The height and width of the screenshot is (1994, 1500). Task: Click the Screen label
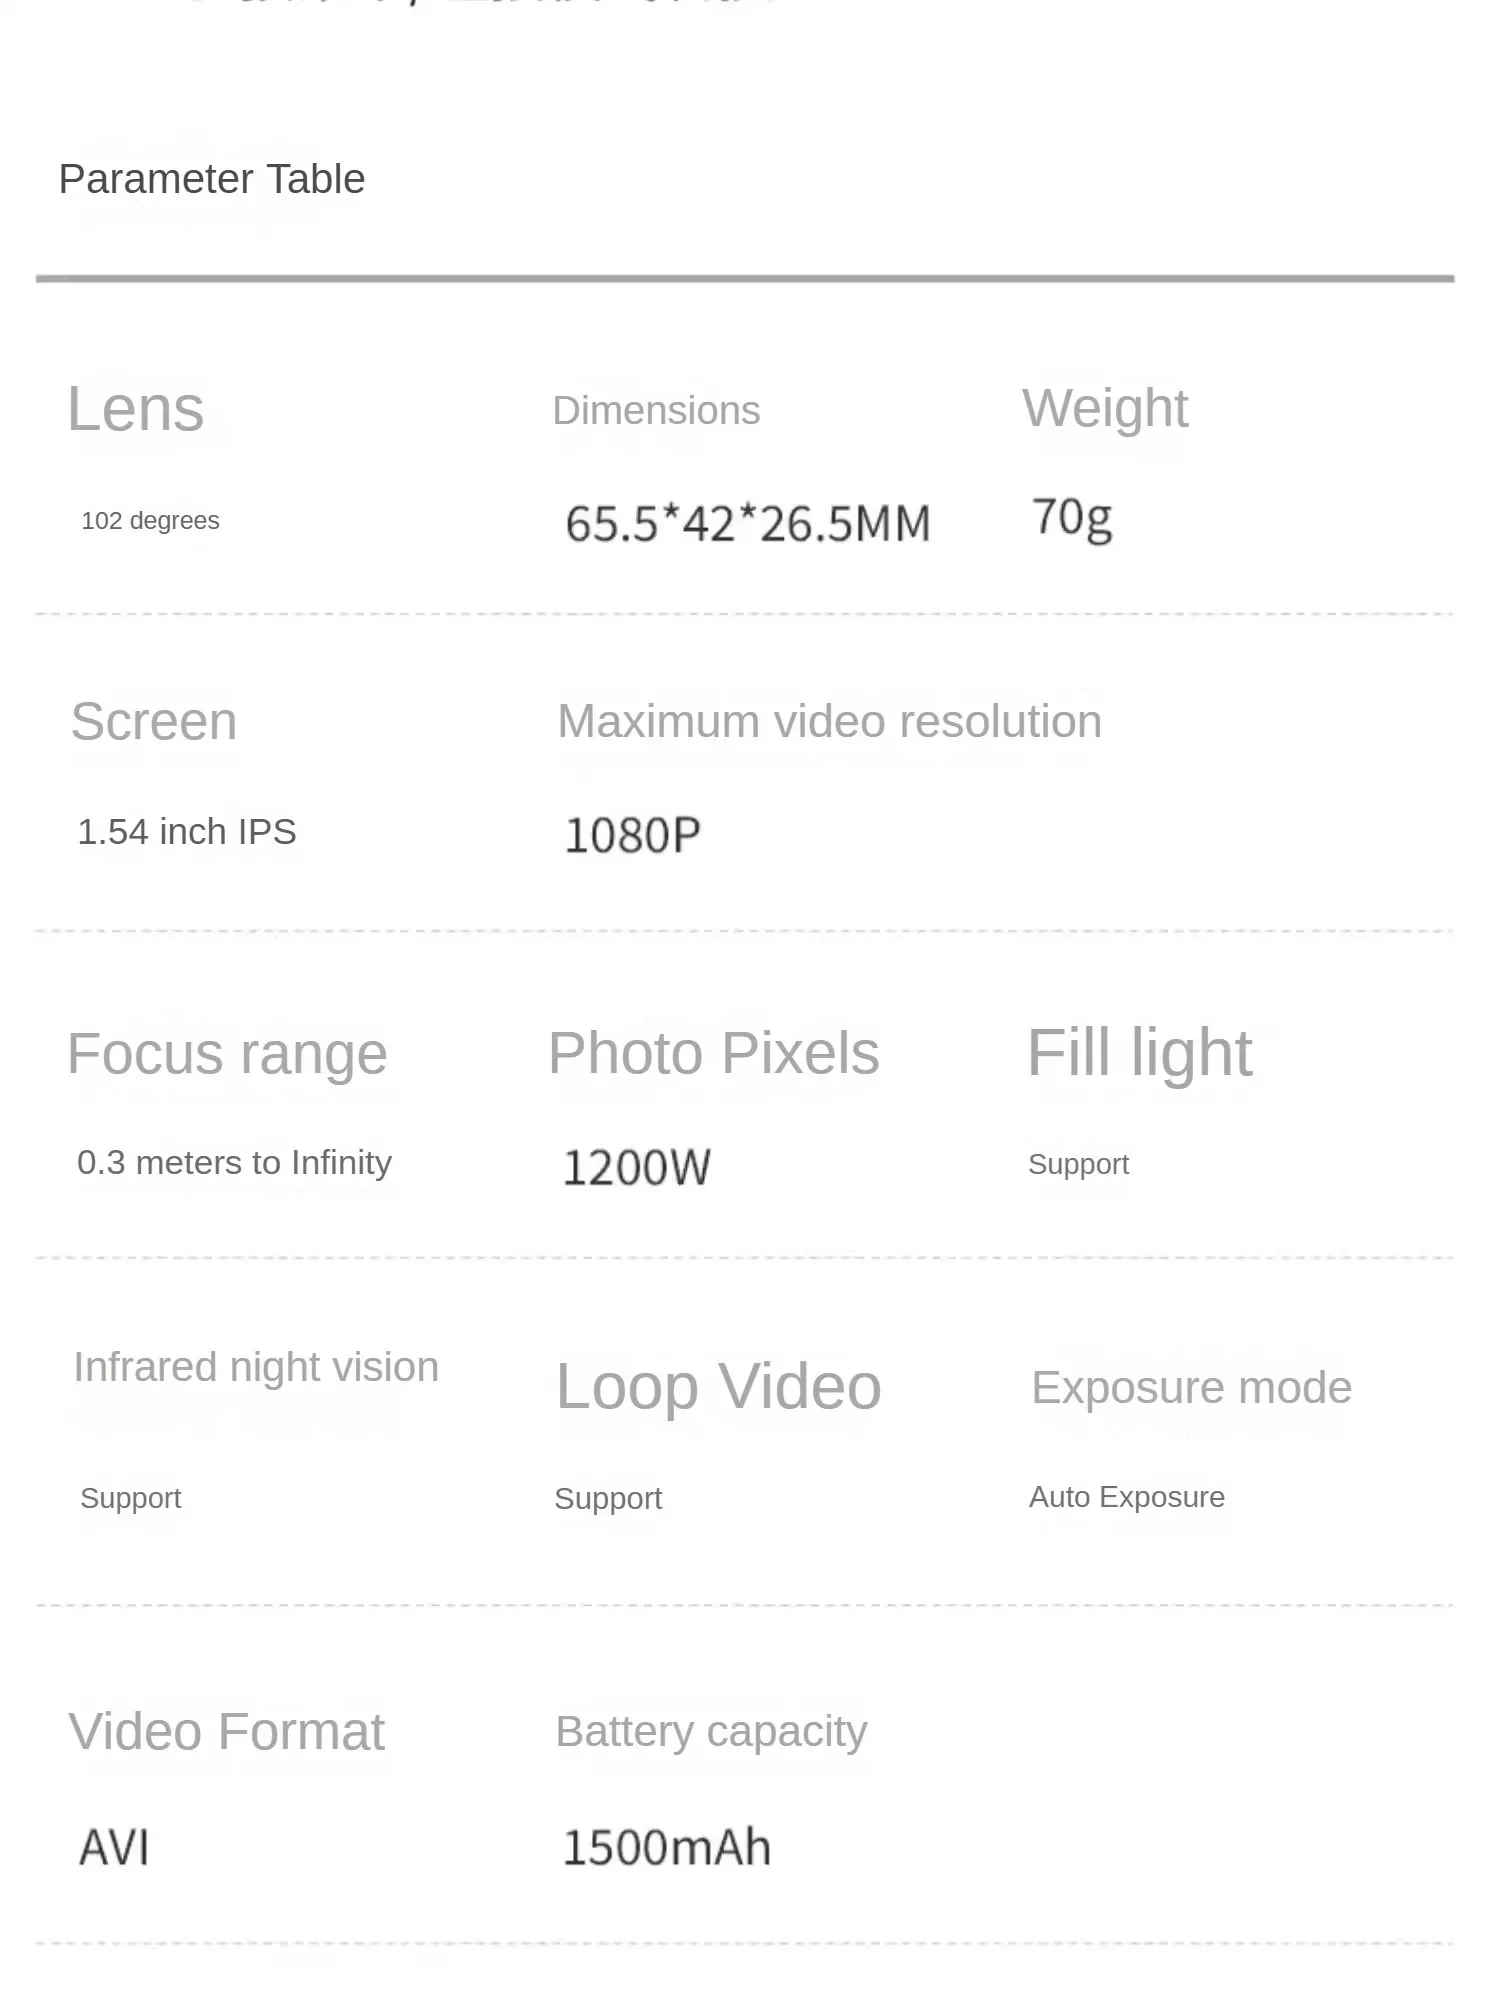[154, 722]
